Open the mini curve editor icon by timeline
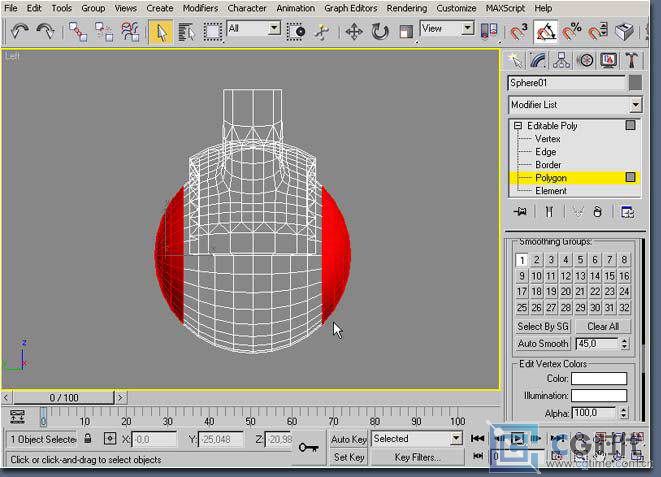 tap(17, 416)
